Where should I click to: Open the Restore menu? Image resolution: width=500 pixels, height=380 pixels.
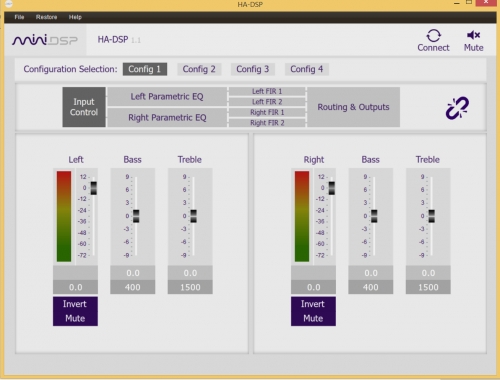(x=46, y=17)
